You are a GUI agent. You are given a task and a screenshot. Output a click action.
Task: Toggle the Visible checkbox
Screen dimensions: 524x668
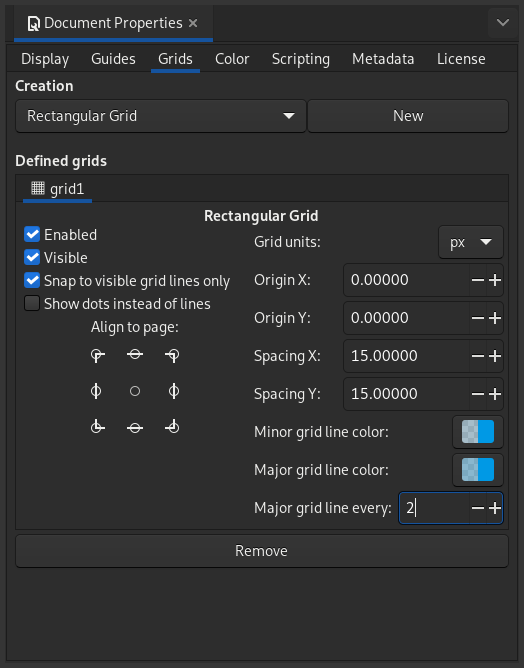32,257
